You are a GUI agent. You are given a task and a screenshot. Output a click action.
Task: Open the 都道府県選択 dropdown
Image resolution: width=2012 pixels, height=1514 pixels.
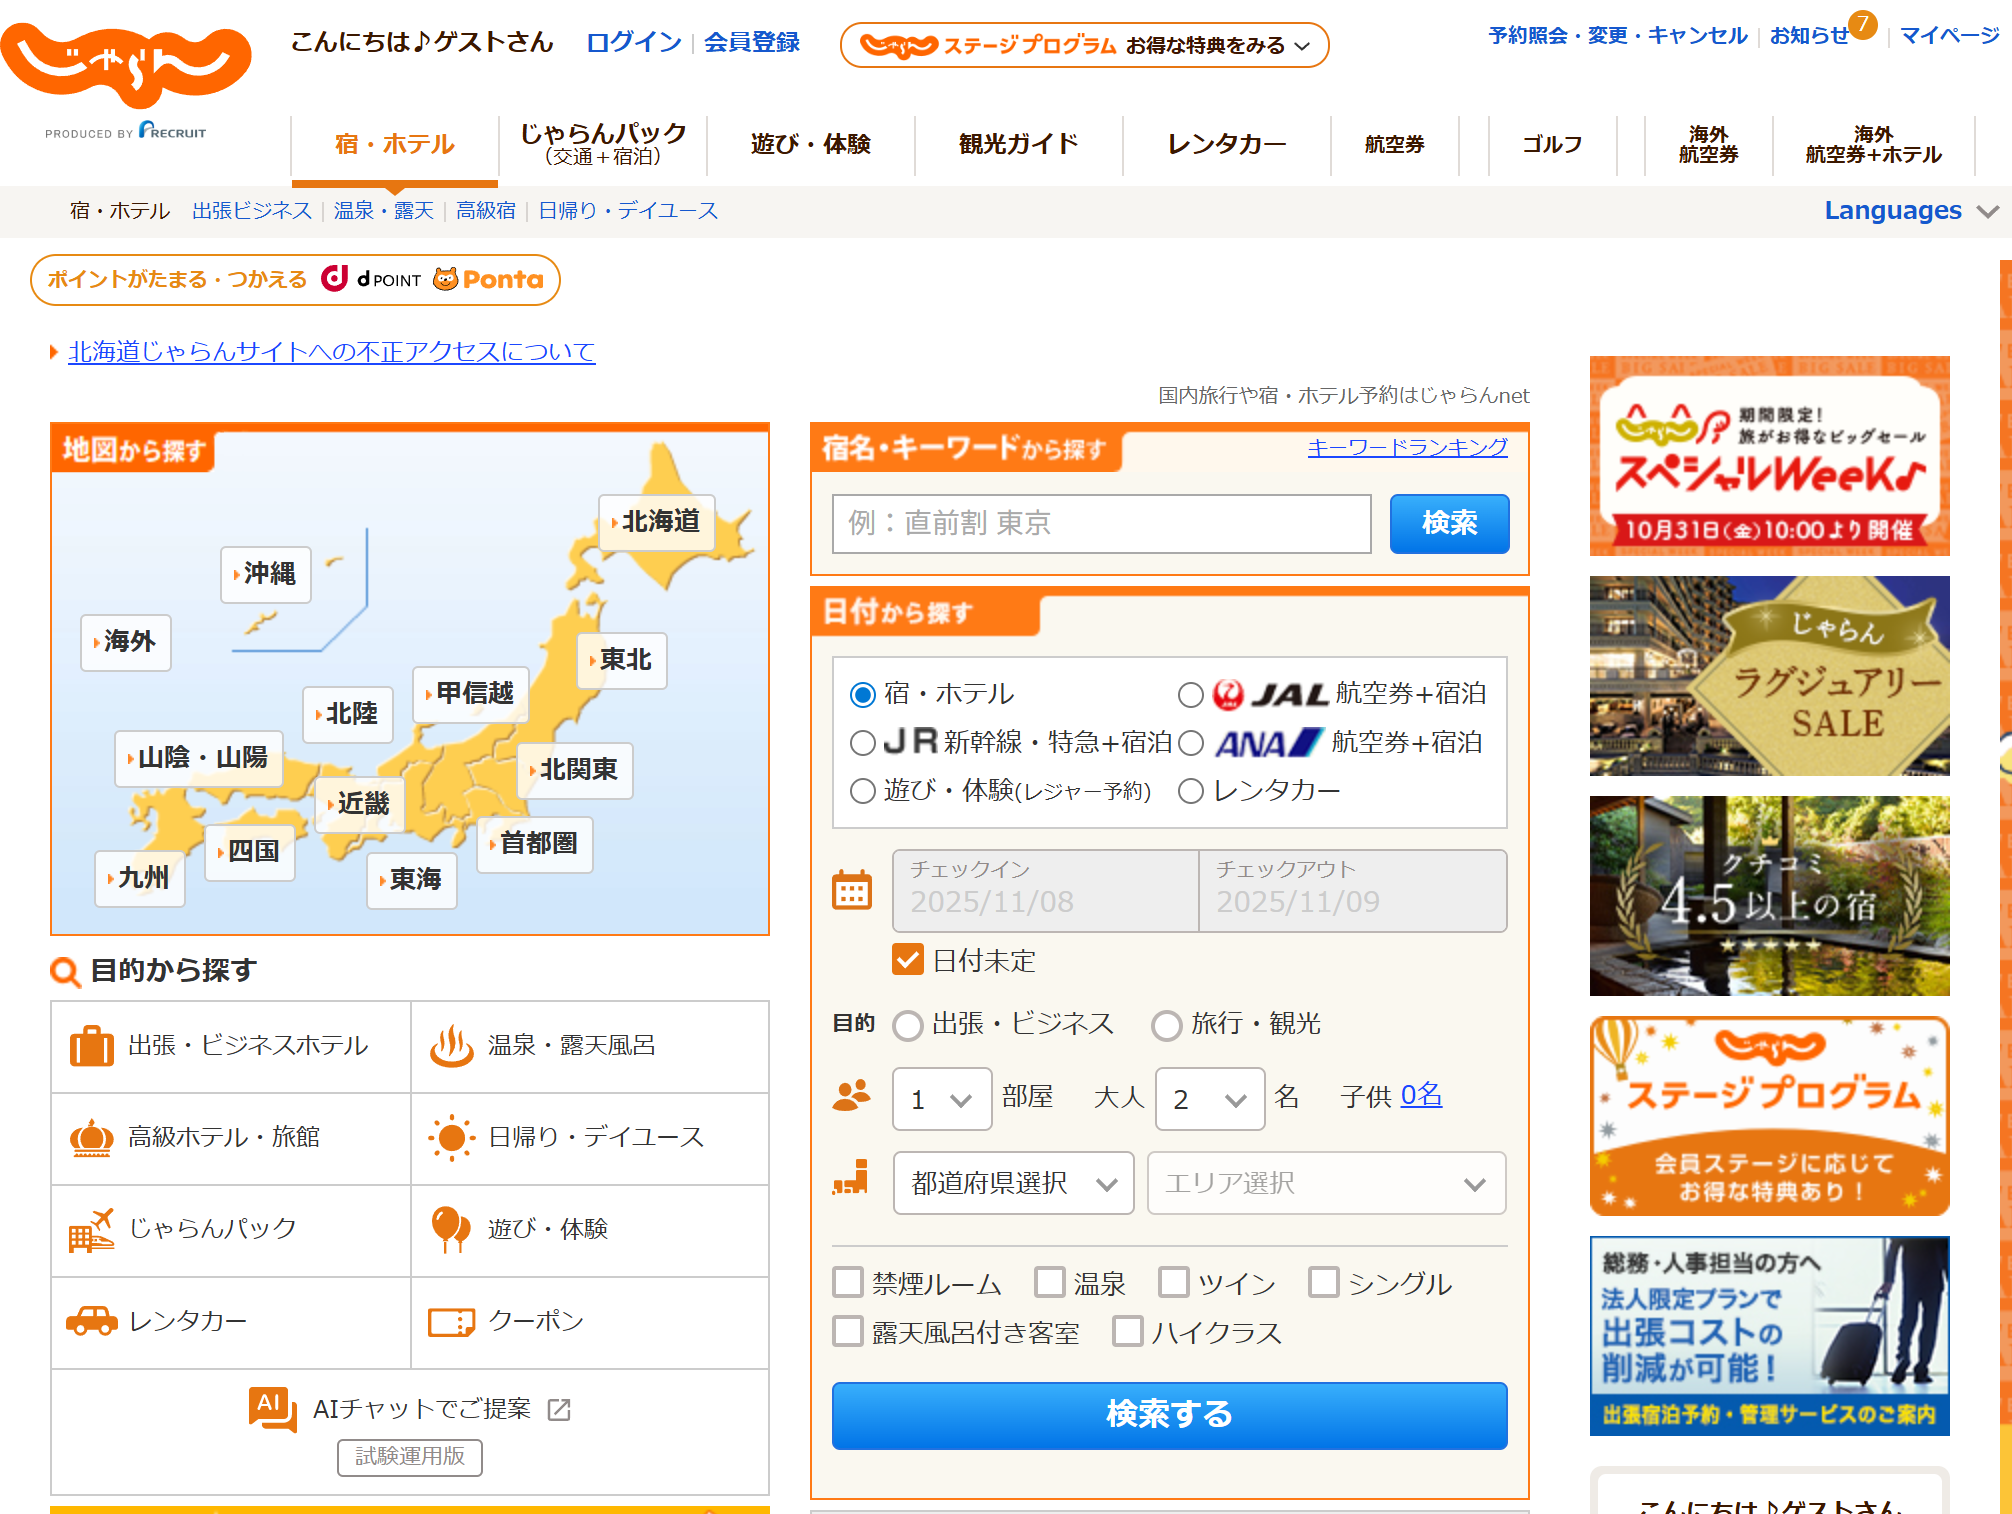1013,1183
